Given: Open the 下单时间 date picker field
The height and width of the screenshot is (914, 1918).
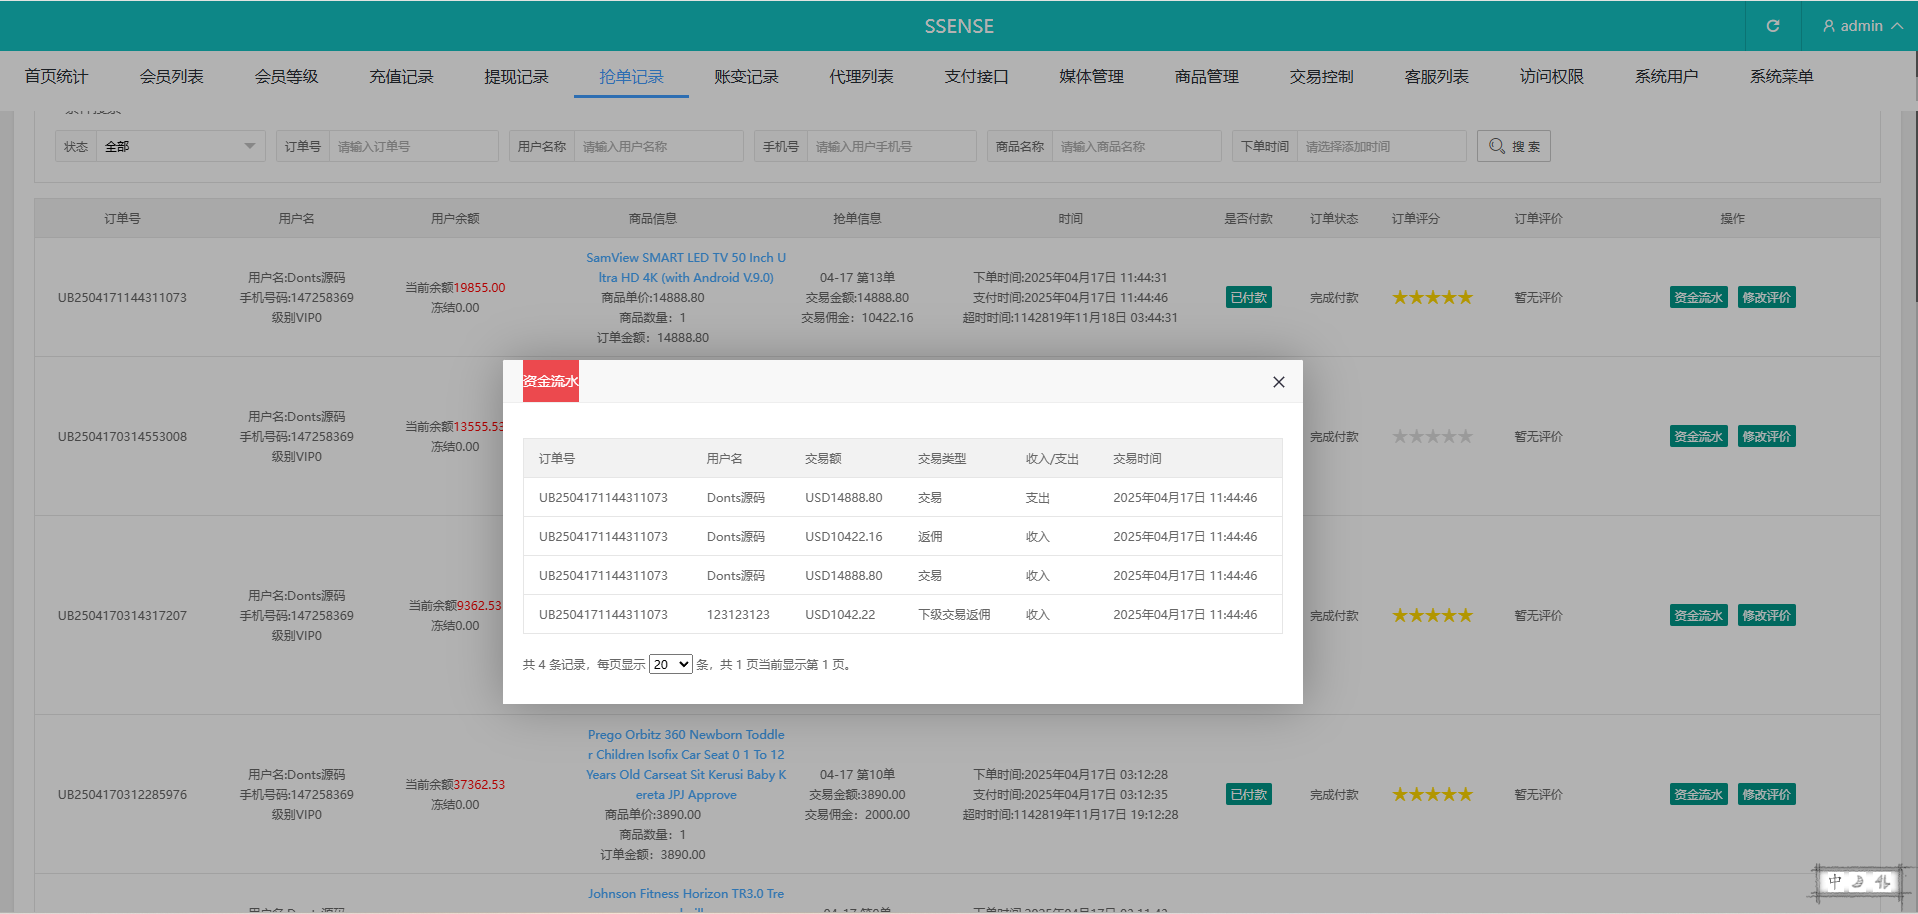Looking at the screenshot, I should click(x=1381, y=146).
